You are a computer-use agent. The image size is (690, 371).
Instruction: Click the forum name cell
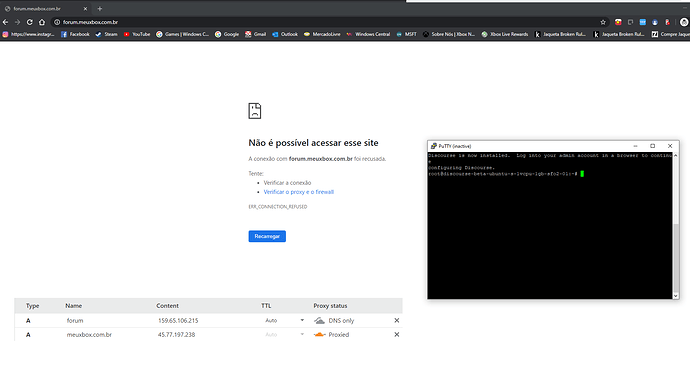75,320
